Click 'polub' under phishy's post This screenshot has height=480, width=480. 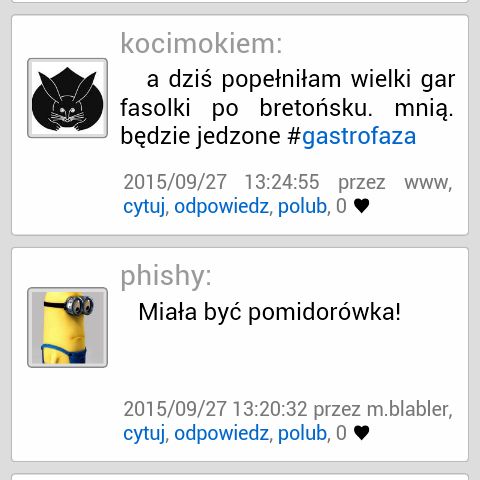(302, 433)
